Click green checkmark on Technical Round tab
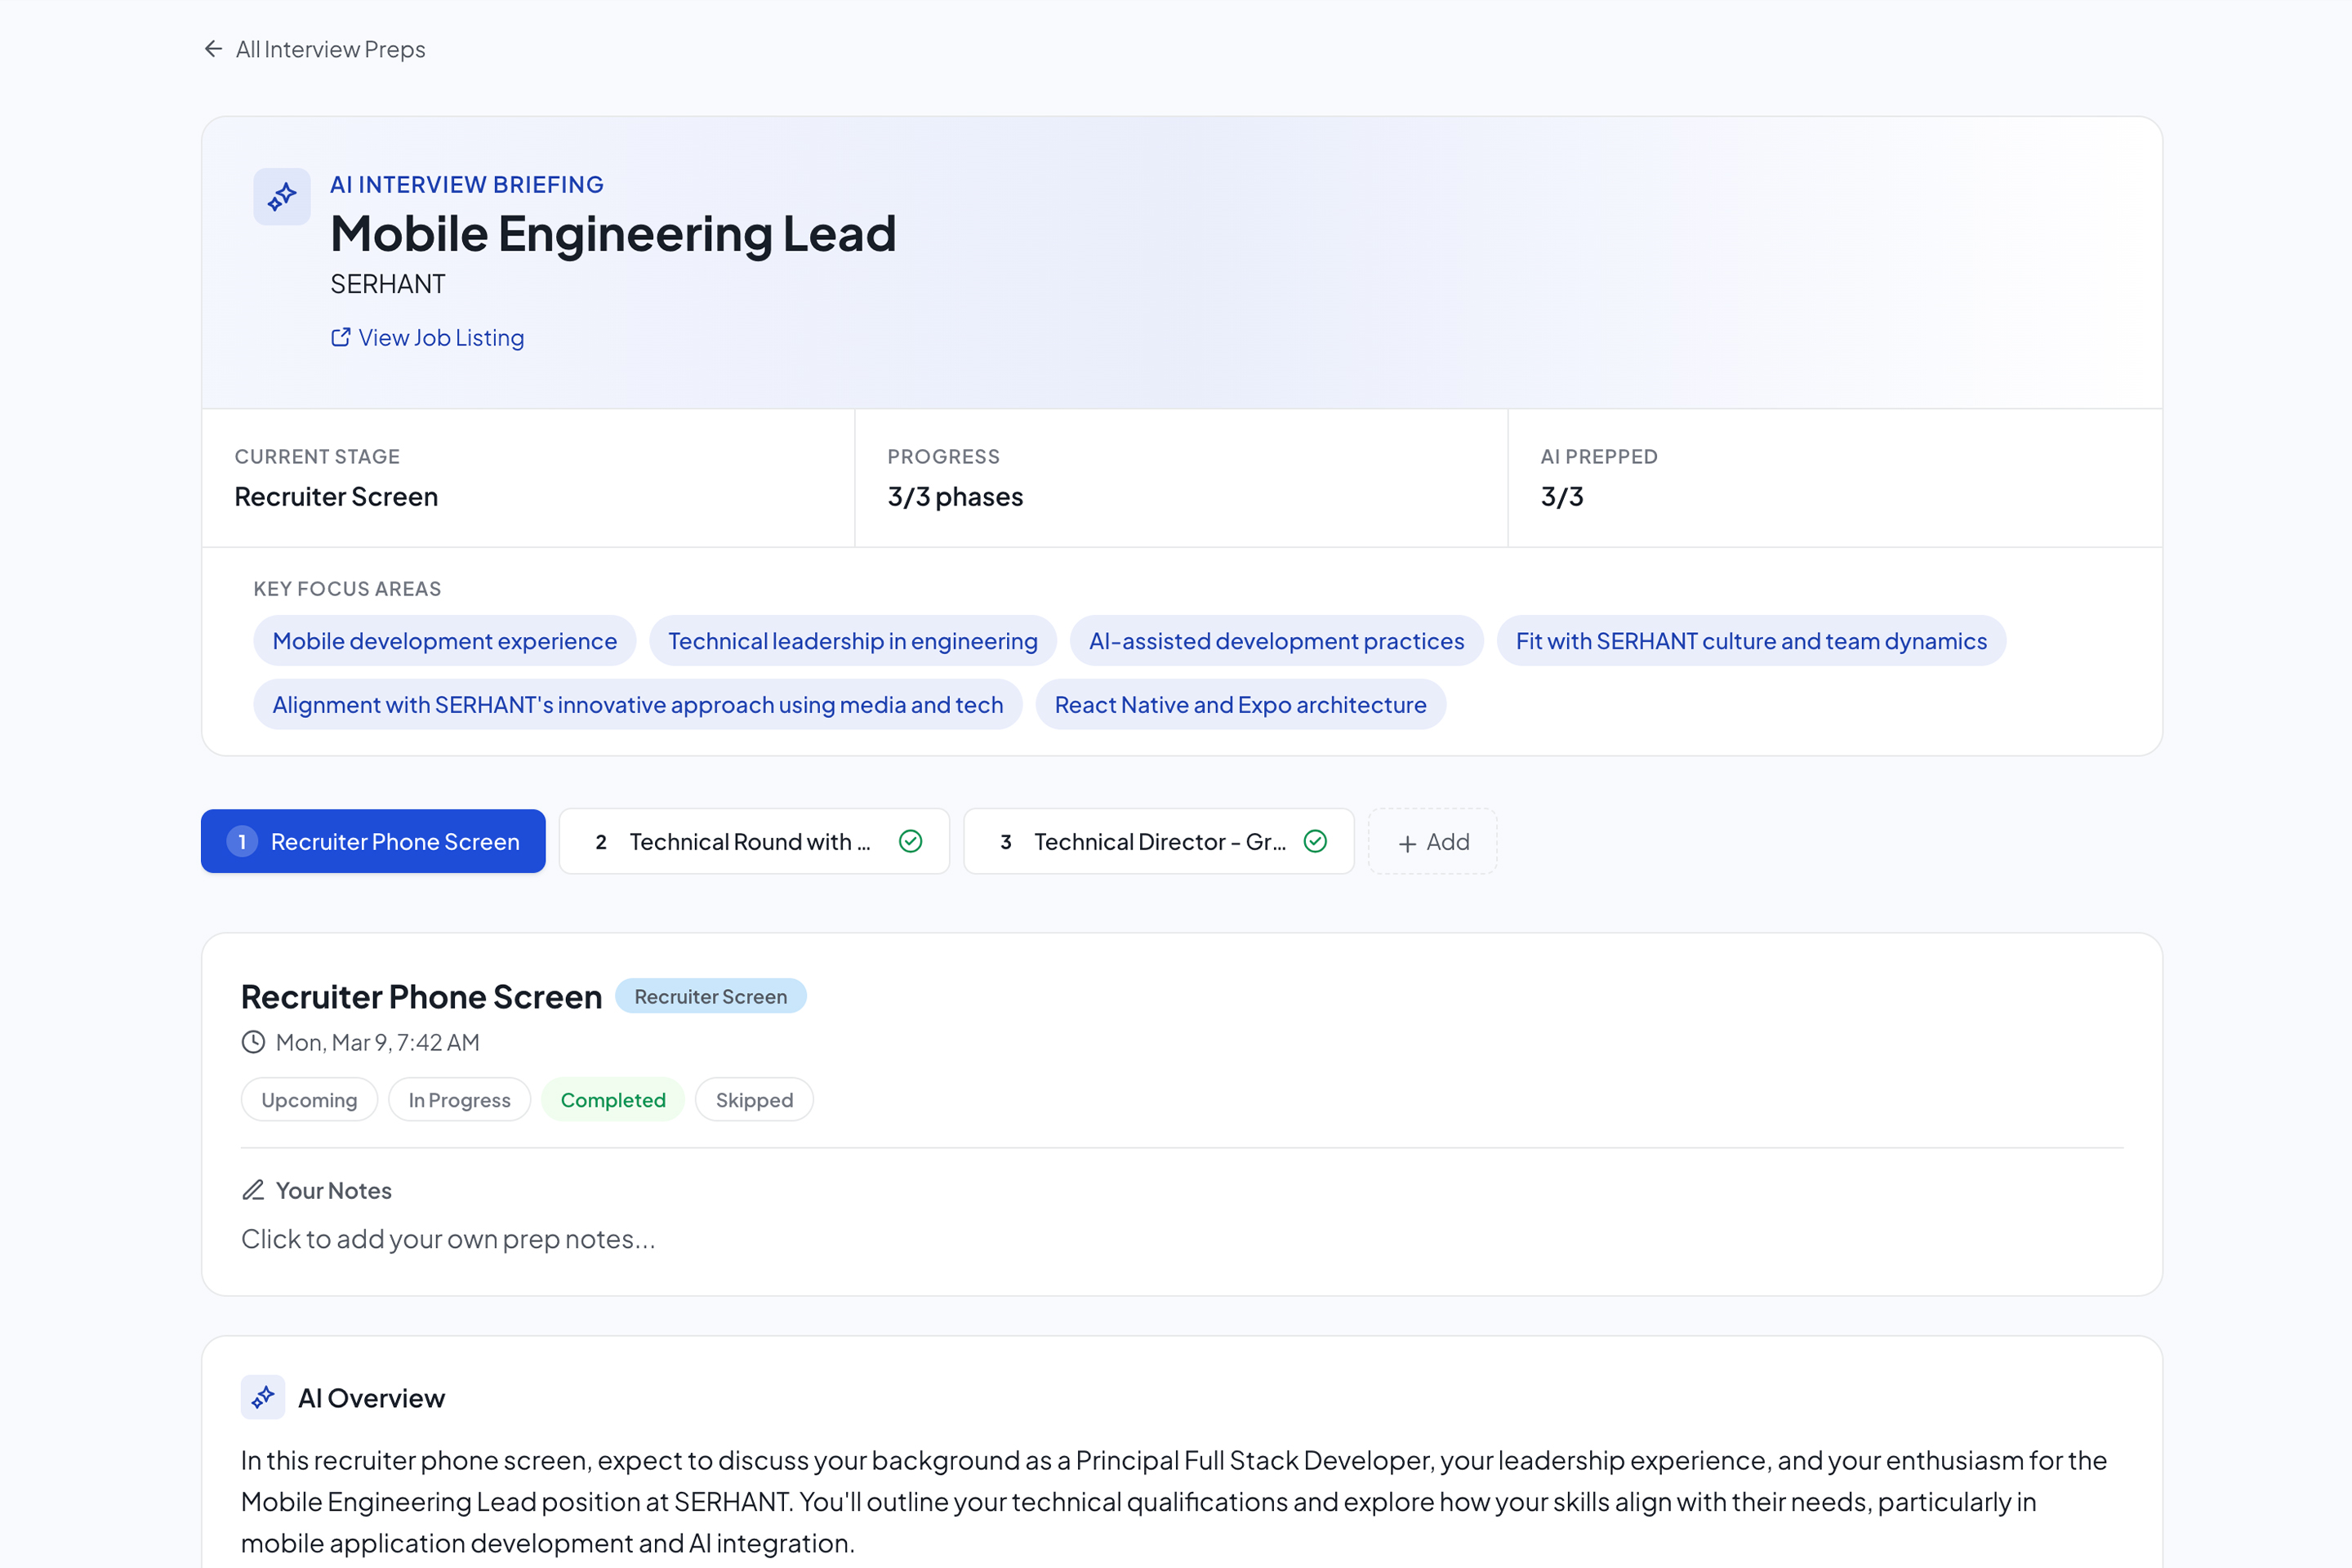Screen dimensions: 2352x1568 coord(910,842)
